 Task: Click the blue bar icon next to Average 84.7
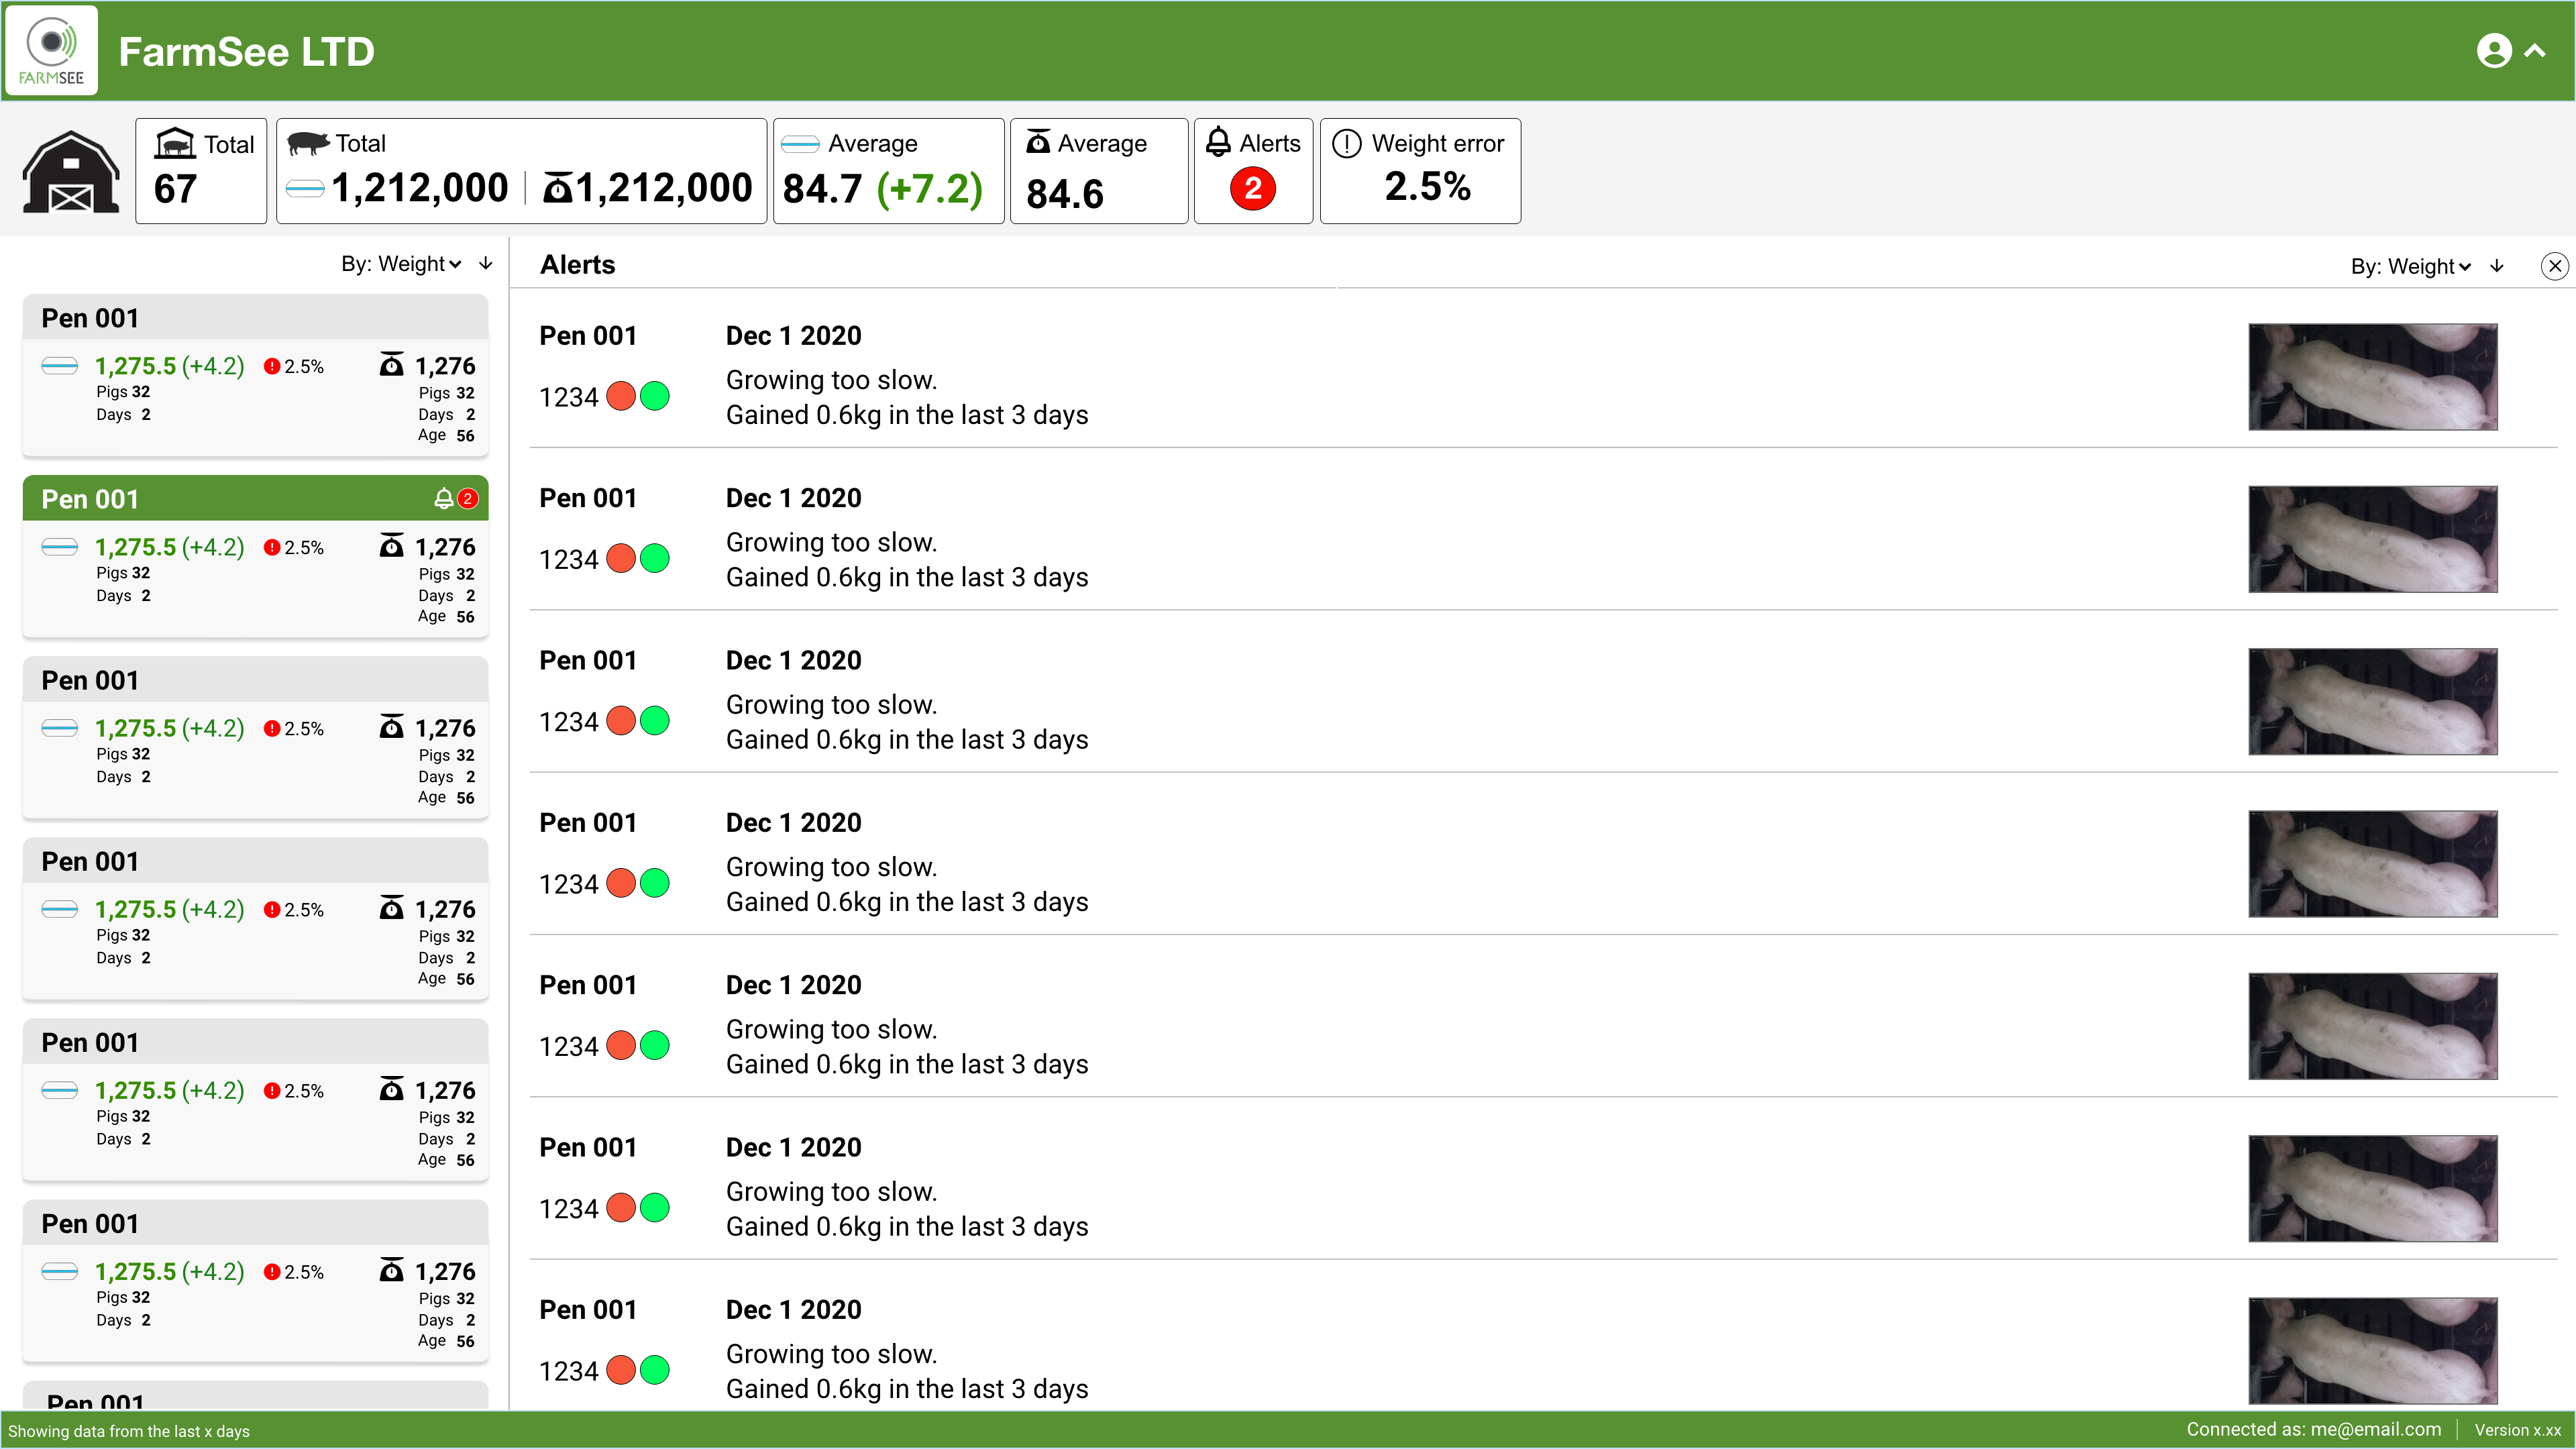(x=800, y=145)
